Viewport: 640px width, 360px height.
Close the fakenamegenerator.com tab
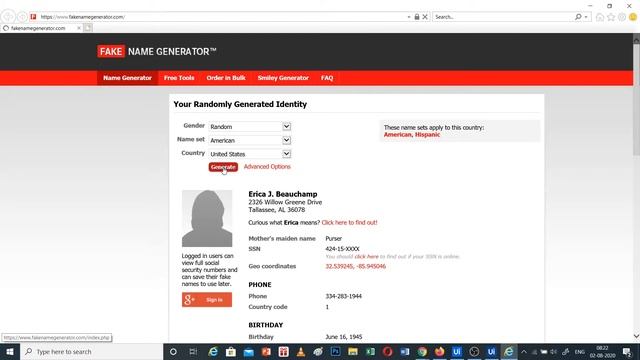coord(79,28)
